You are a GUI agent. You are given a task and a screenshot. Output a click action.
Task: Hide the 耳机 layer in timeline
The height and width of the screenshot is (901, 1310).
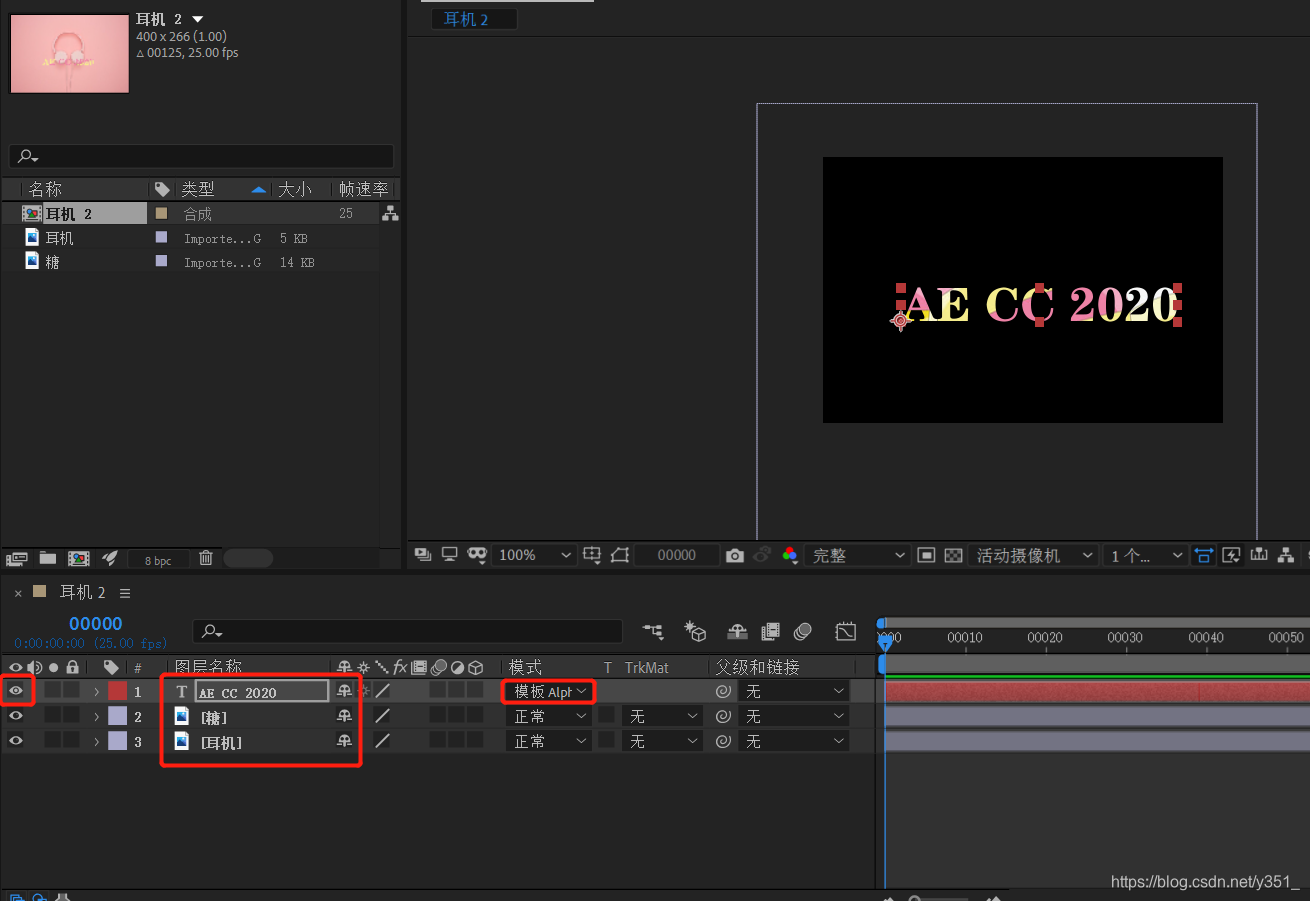pos(16,740)
